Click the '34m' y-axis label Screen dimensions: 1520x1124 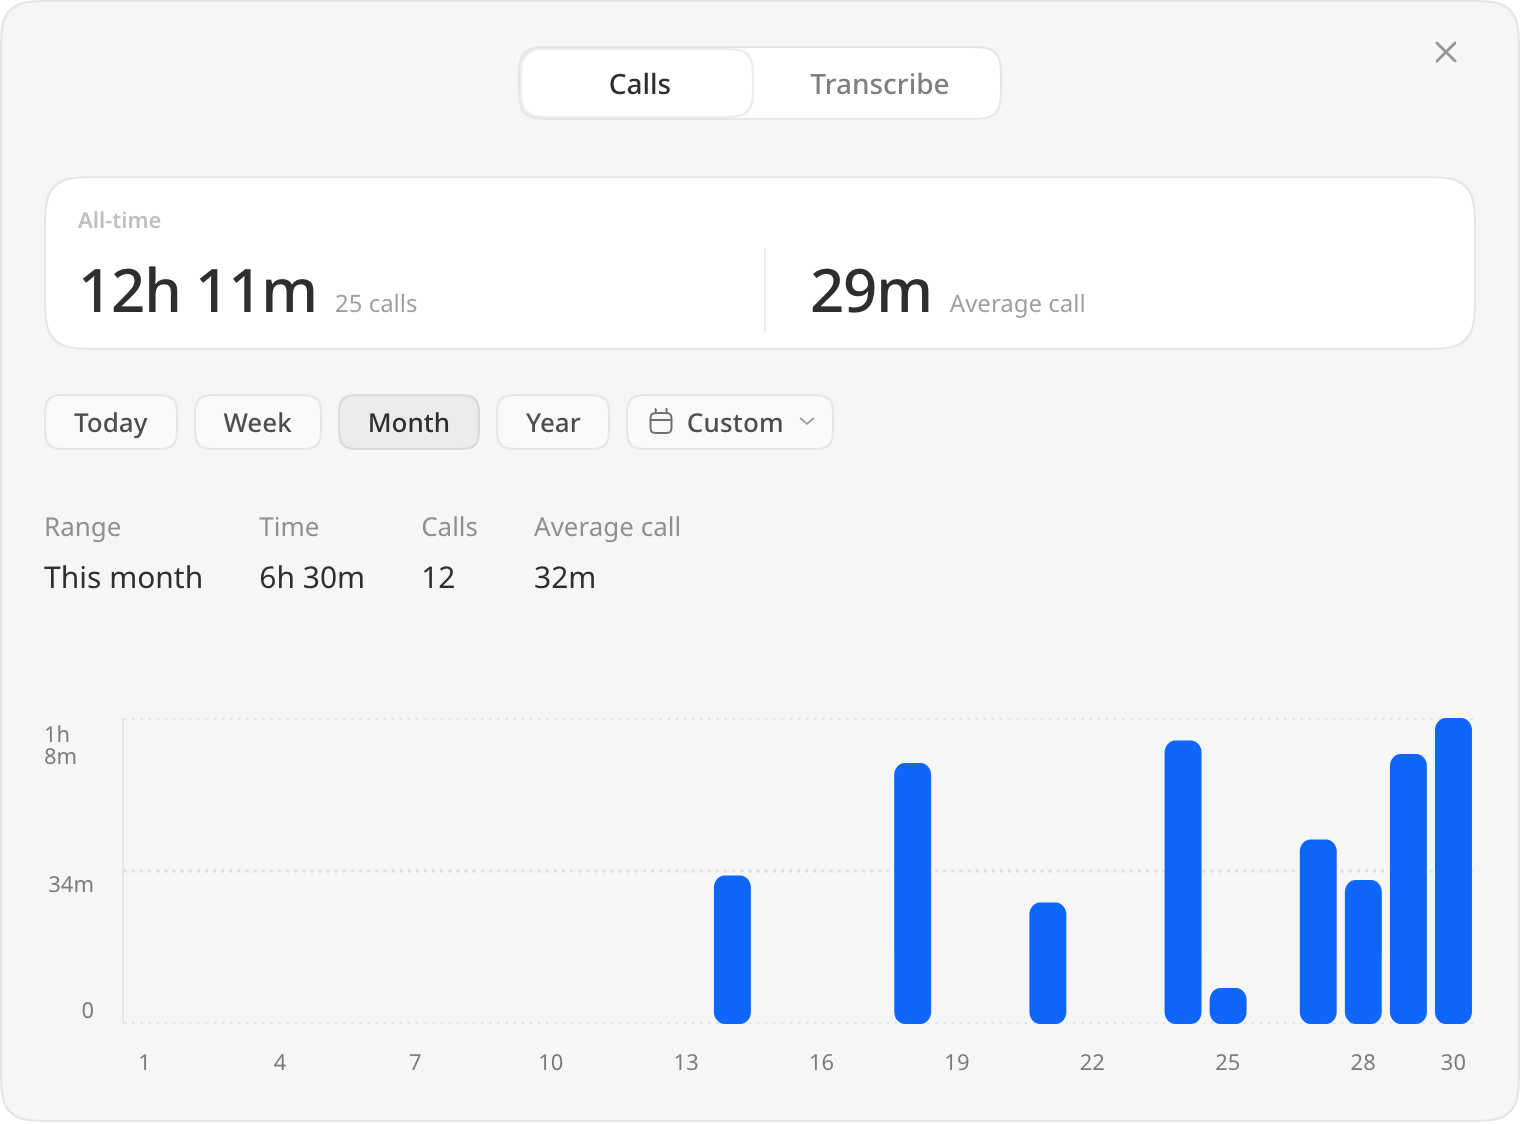(71, 884)
